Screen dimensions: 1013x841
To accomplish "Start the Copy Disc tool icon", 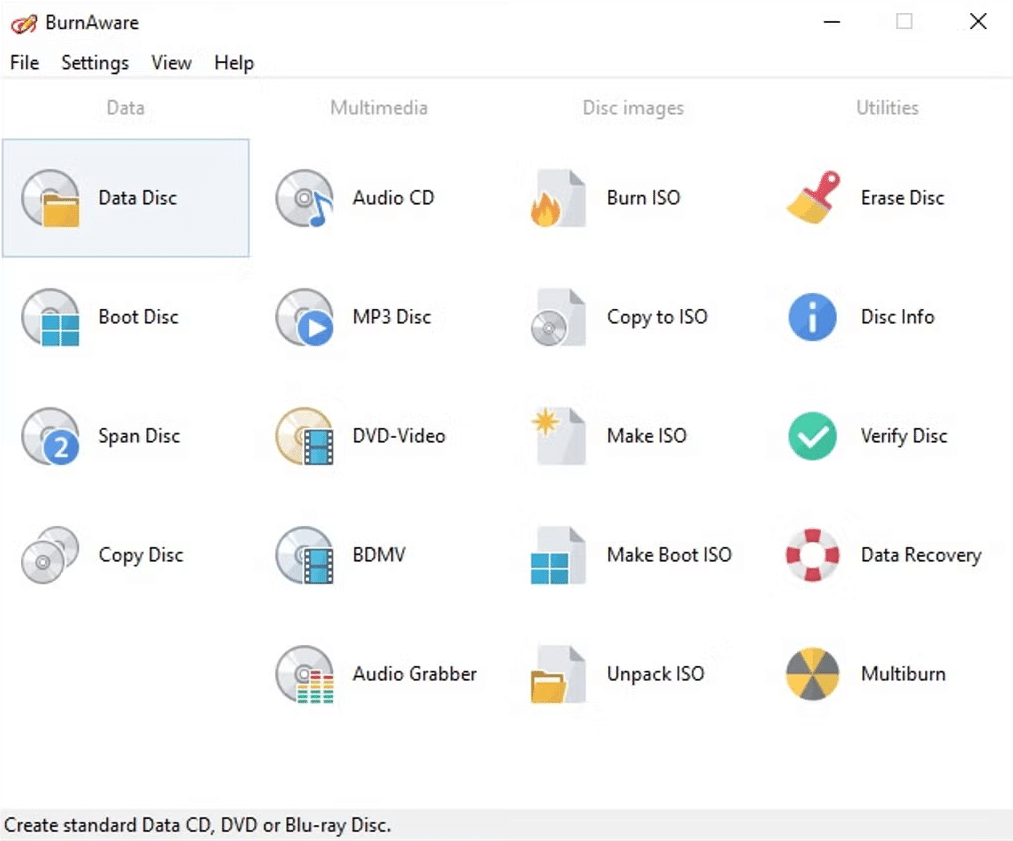I will [50, 555].
